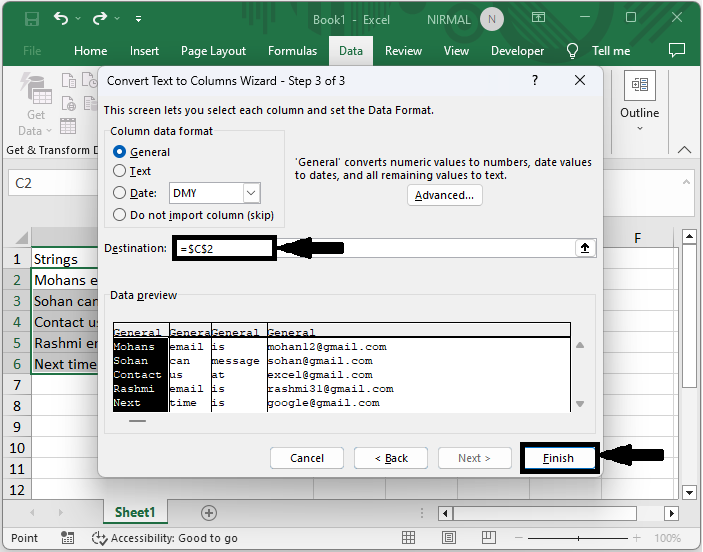Click horizontal scrollbar left arrow
Viewport: 703px width, 552px height.
(445, 513)
